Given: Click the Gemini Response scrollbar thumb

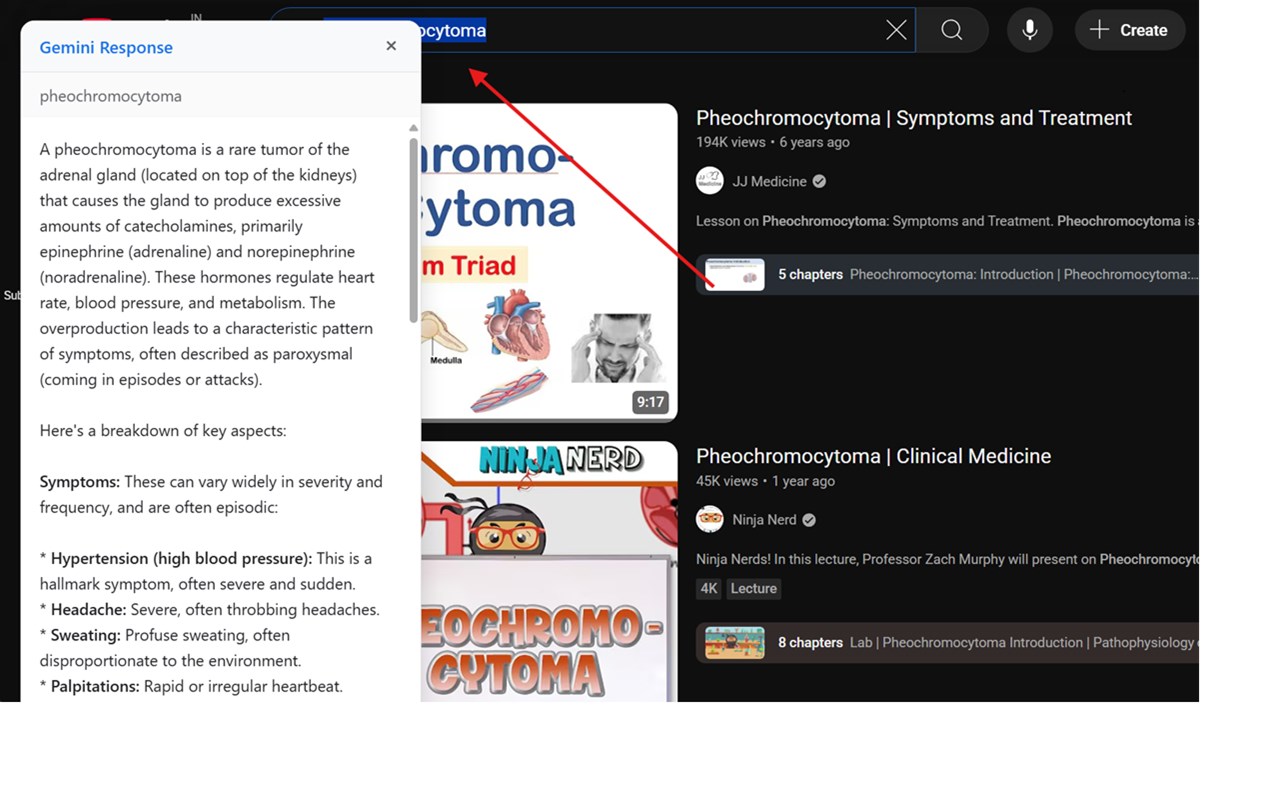Looking at the screenshot, I should [413, 229].
